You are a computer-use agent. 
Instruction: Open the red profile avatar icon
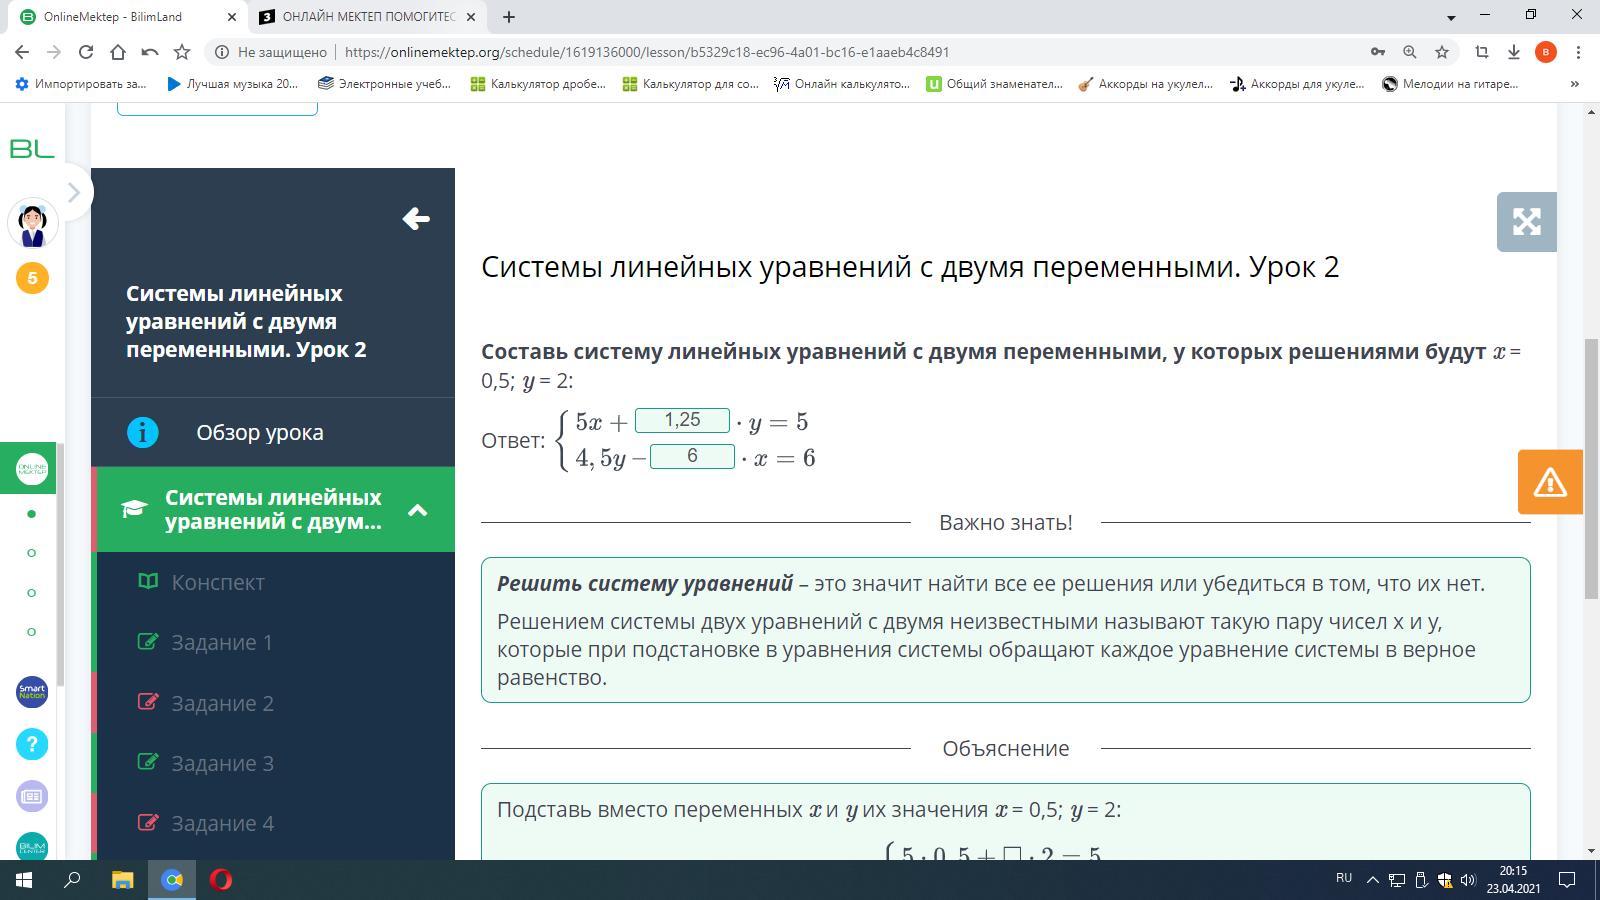pyautogui.click(x=1546, y=52)
